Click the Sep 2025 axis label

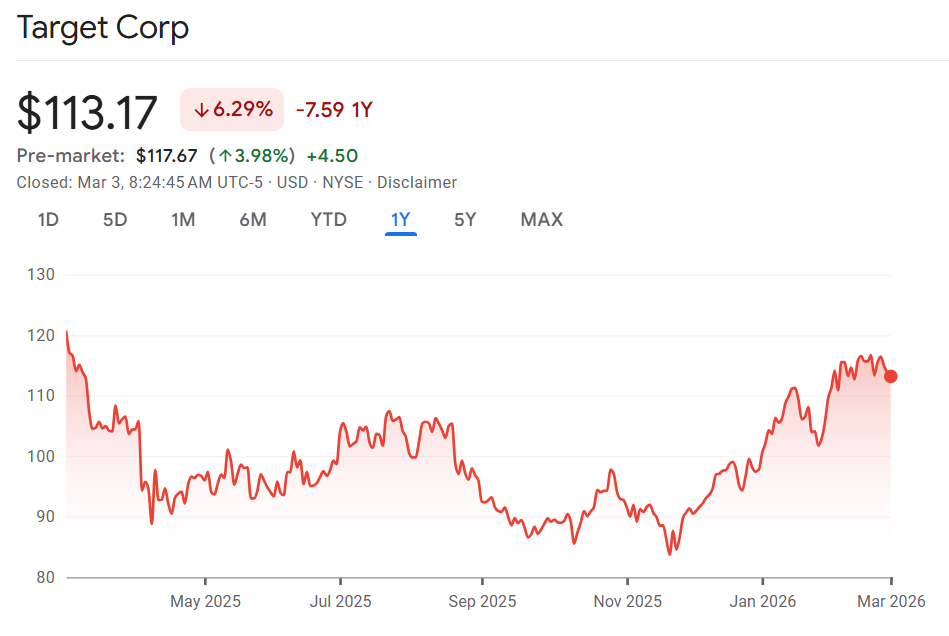482,601
